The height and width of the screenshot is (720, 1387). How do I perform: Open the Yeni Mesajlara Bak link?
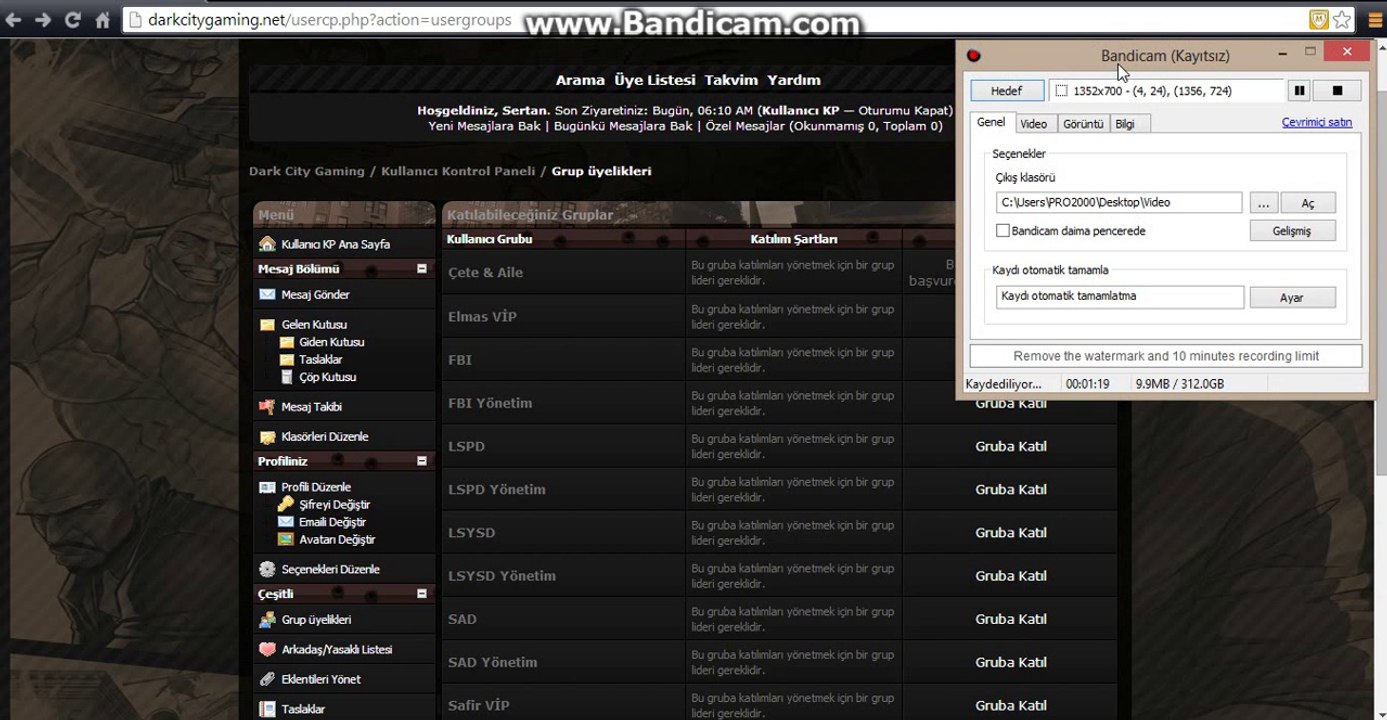(x=484, y=126)
